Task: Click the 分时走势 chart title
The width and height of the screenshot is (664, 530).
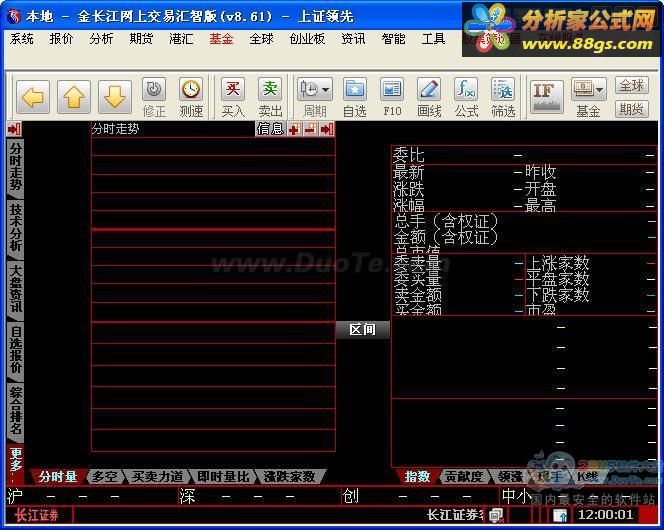Action: click(116, 129)
